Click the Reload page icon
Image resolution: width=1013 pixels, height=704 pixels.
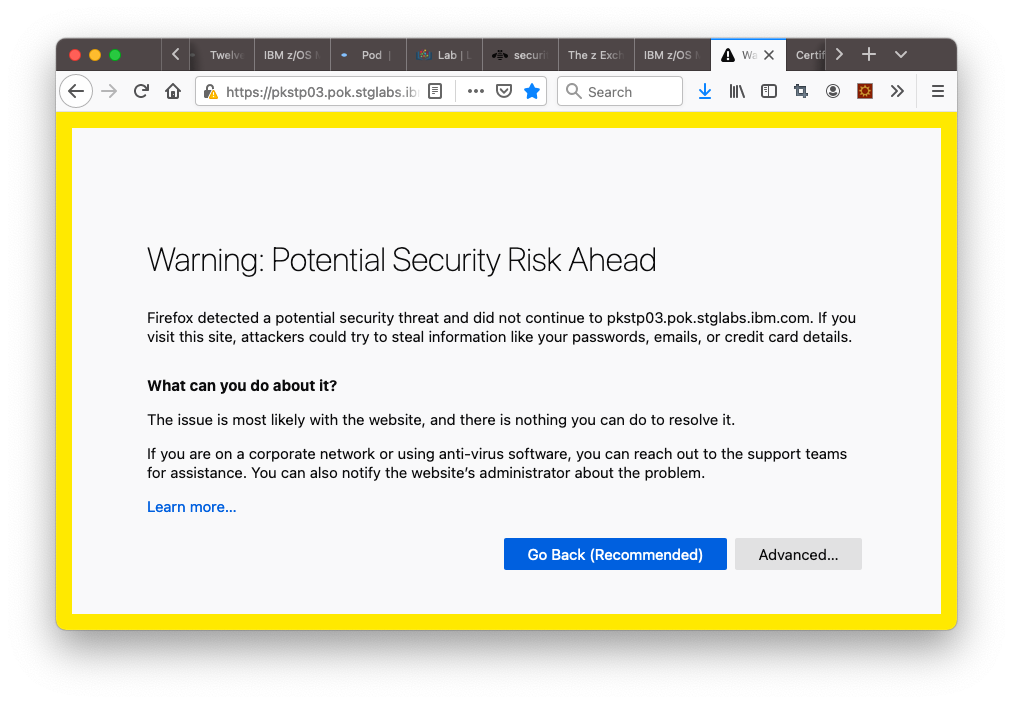click(x=141, y=91)
